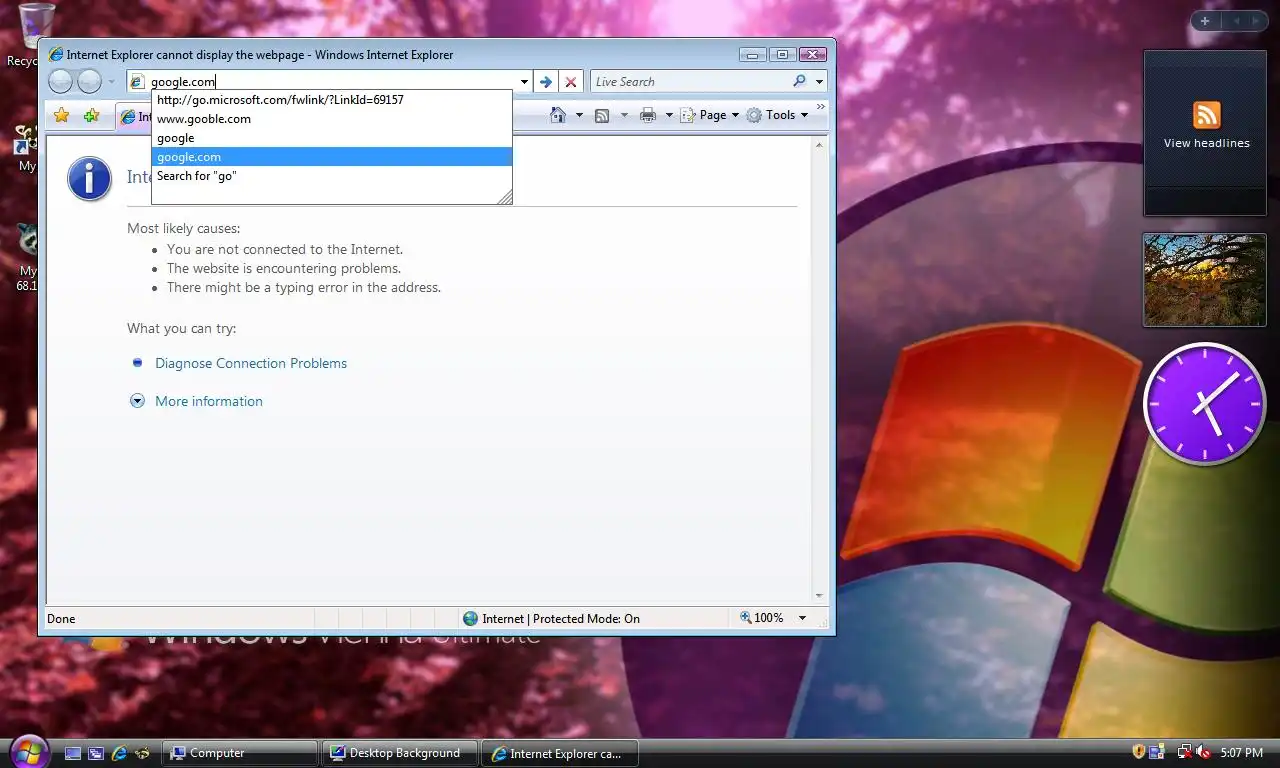
Task: Click inside the Live Search box
Action: (690, 82)
